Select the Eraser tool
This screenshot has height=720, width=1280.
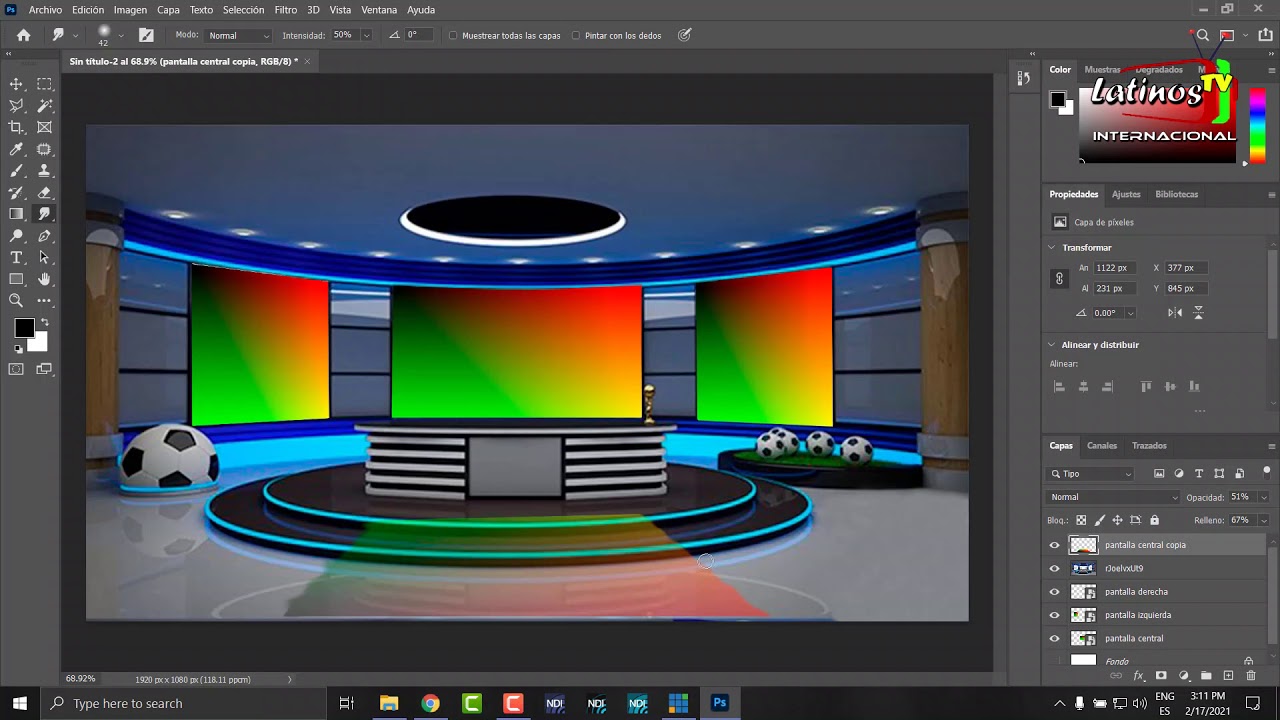[45, 193]
